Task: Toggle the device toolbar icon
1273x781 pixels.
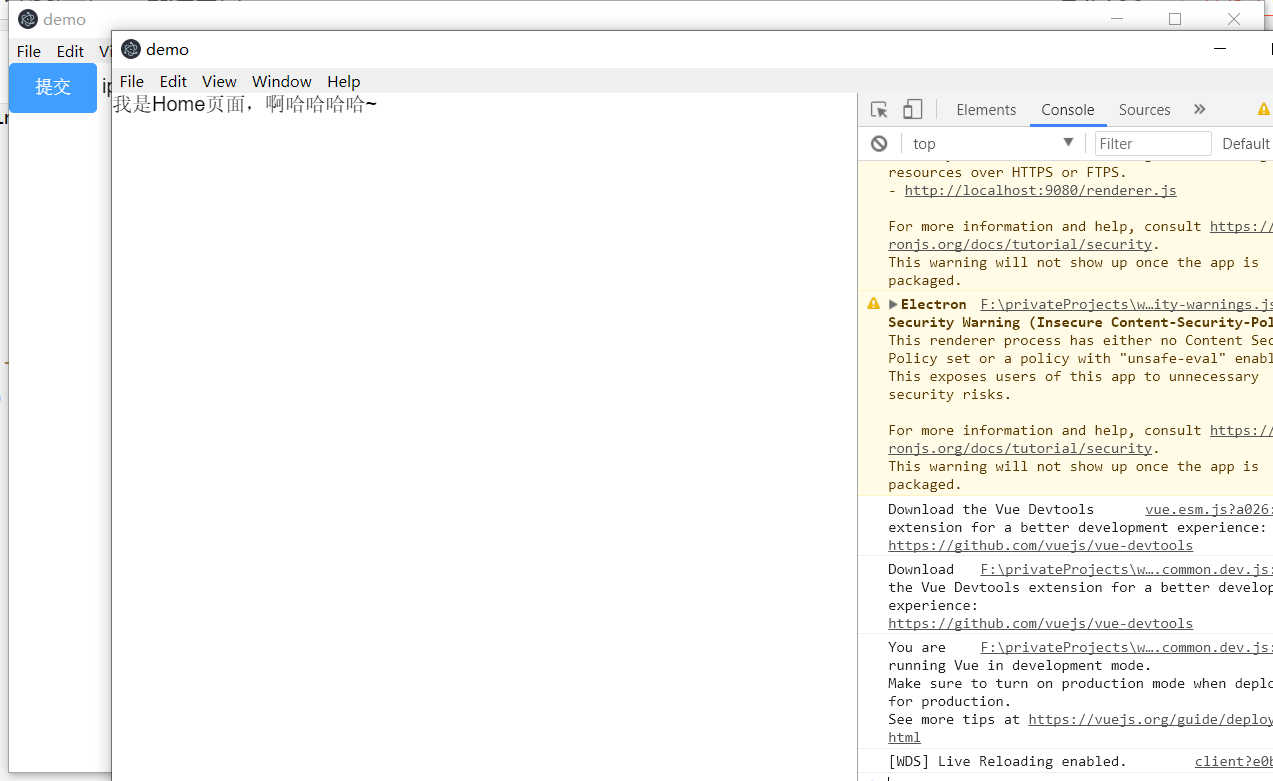Action: click(x=912, y=110)
